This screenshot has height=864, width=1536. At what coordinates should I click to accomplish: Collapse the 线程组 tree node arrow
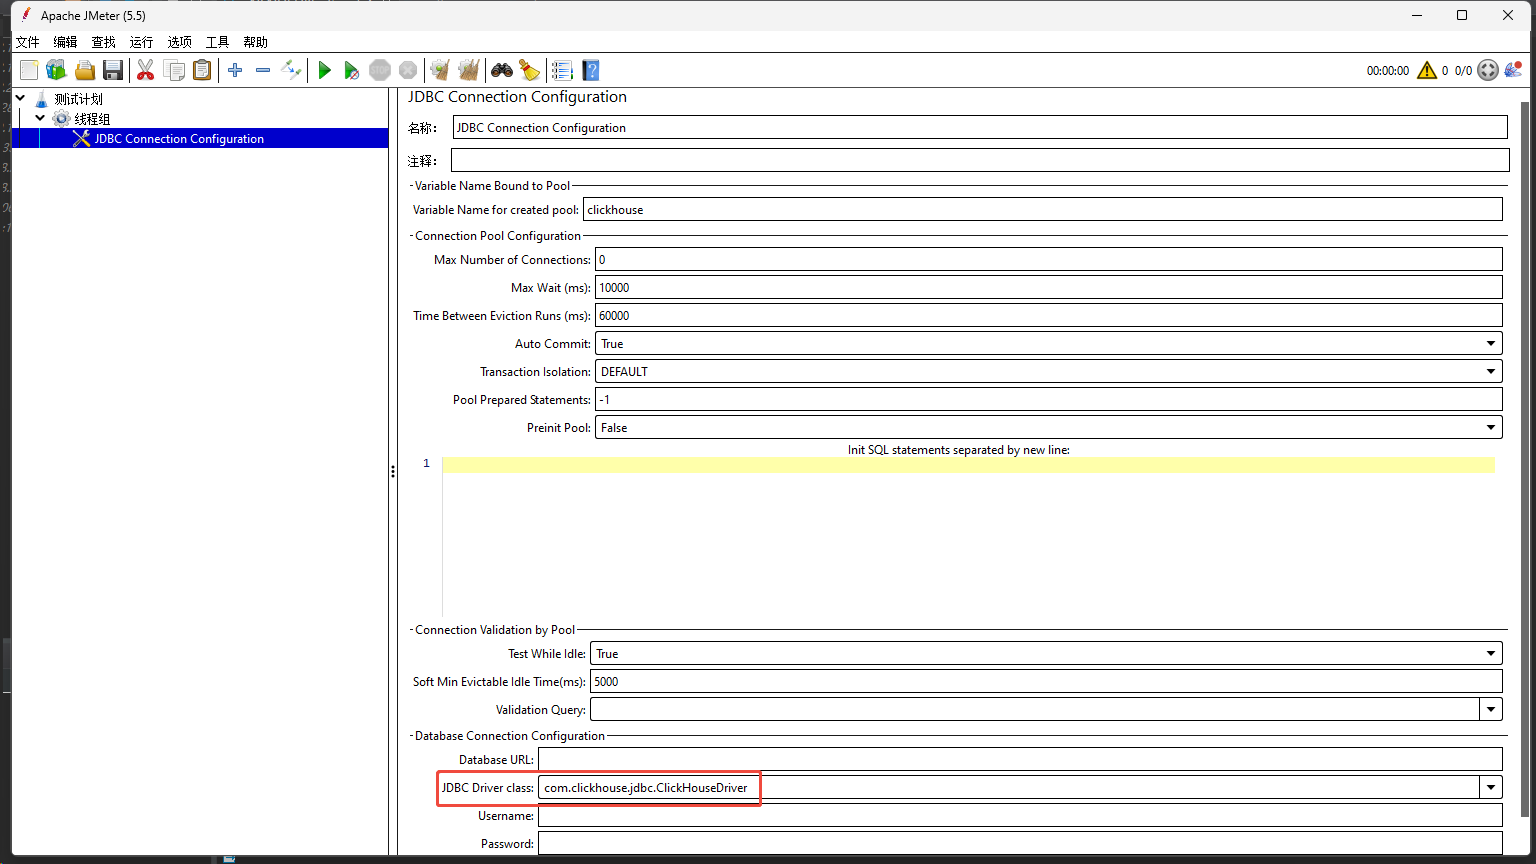40,118
